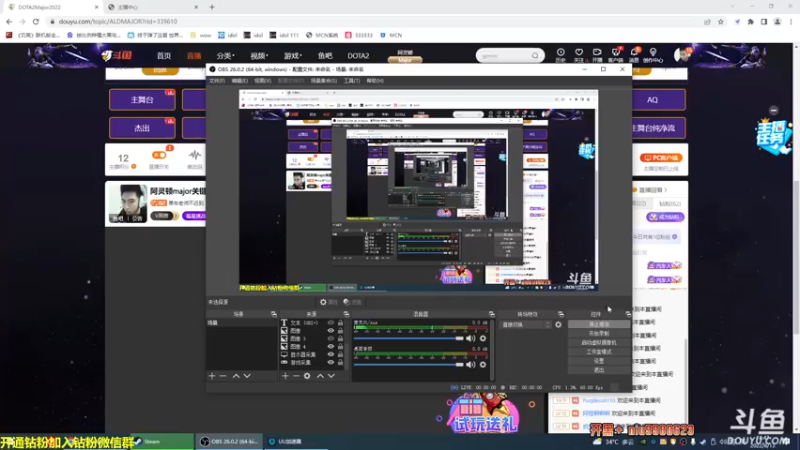
Task: Open OBS 设置 settings button
Action: point(598,361)
